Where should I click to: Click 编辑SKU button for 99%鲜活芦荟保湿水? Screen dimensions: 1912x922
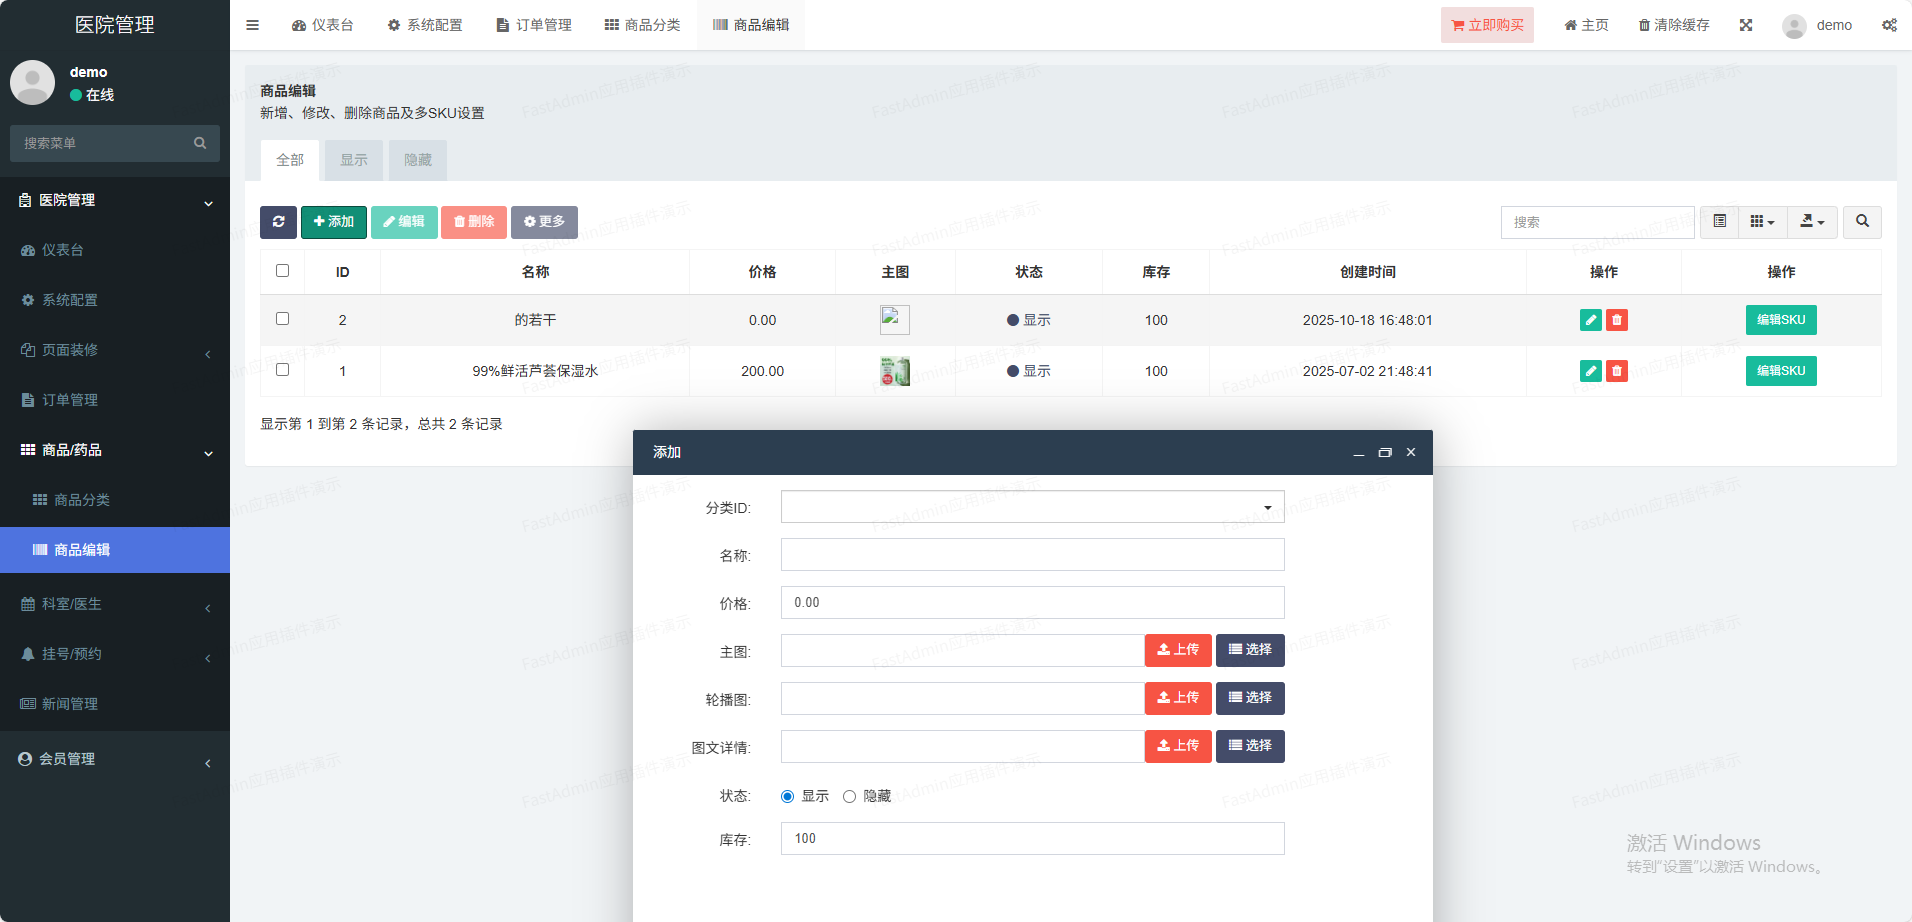[x=1780, y=371]
